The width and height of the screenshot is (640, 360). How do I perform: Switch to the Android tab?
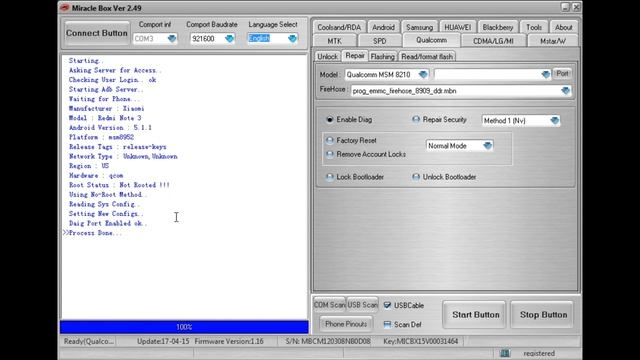[x=383, y=27]
